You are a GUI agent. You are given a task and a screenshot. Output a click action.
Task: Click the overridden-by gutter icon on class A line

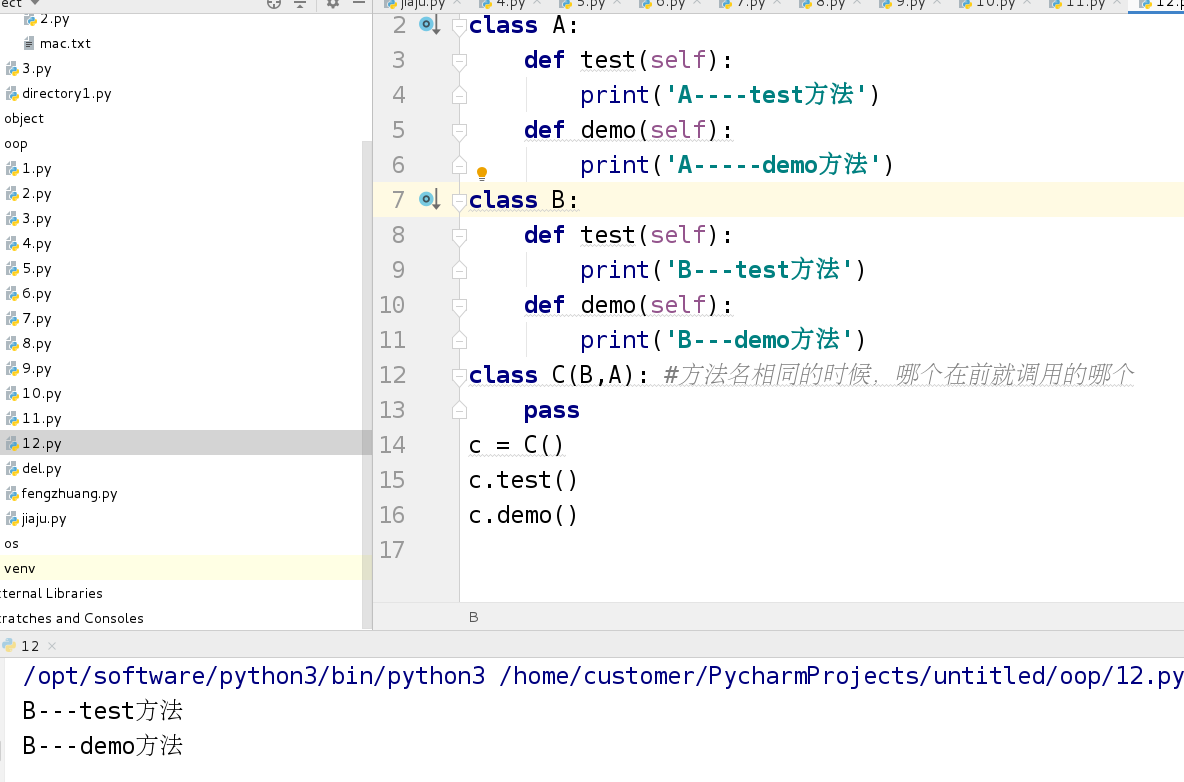tap(430, 25)
